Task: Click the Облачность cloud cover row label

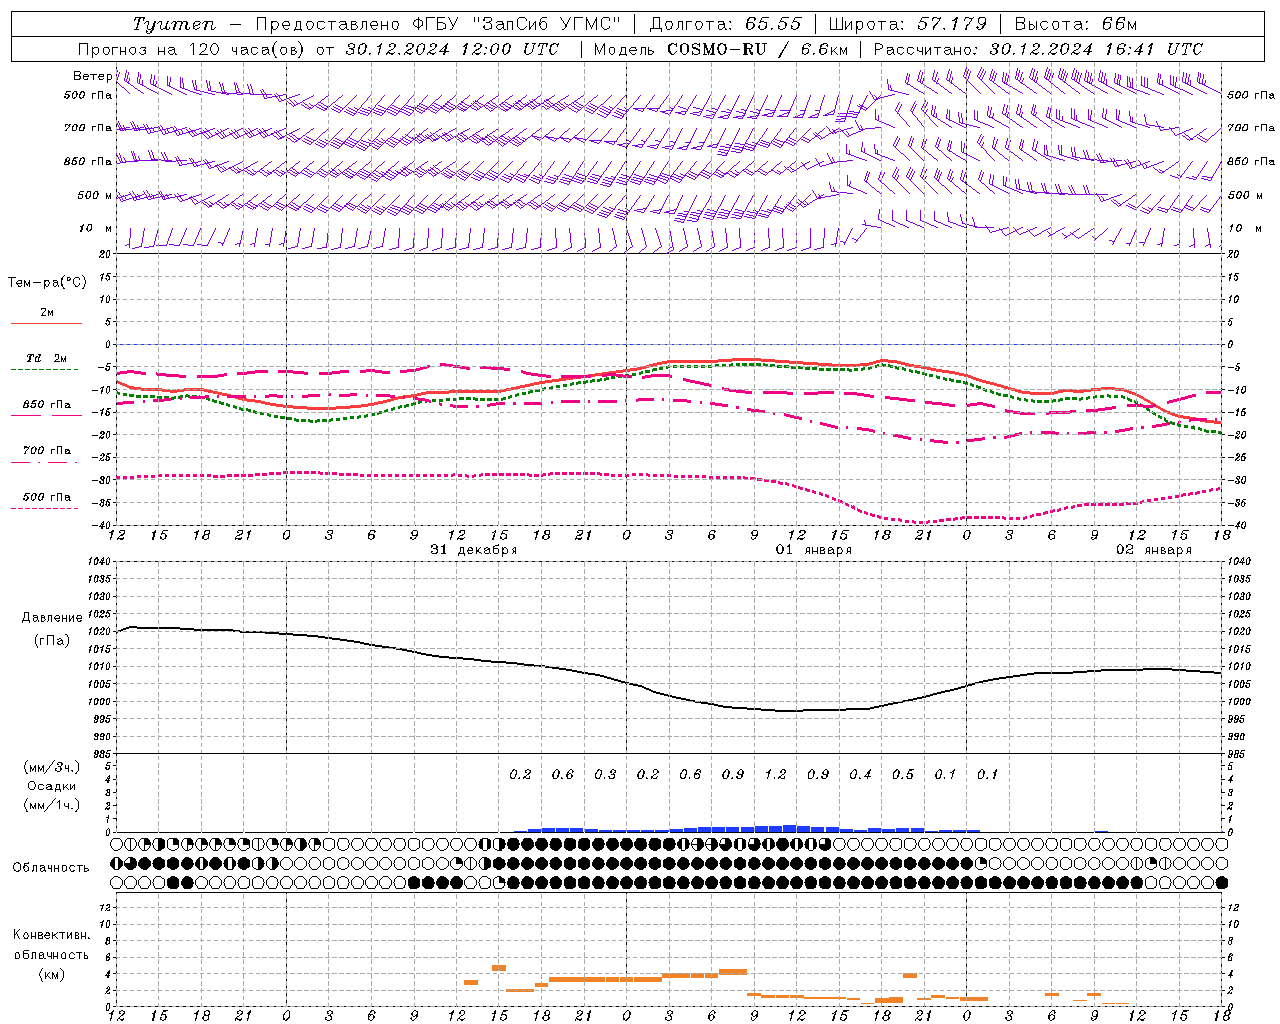Action: click(51, 867)
